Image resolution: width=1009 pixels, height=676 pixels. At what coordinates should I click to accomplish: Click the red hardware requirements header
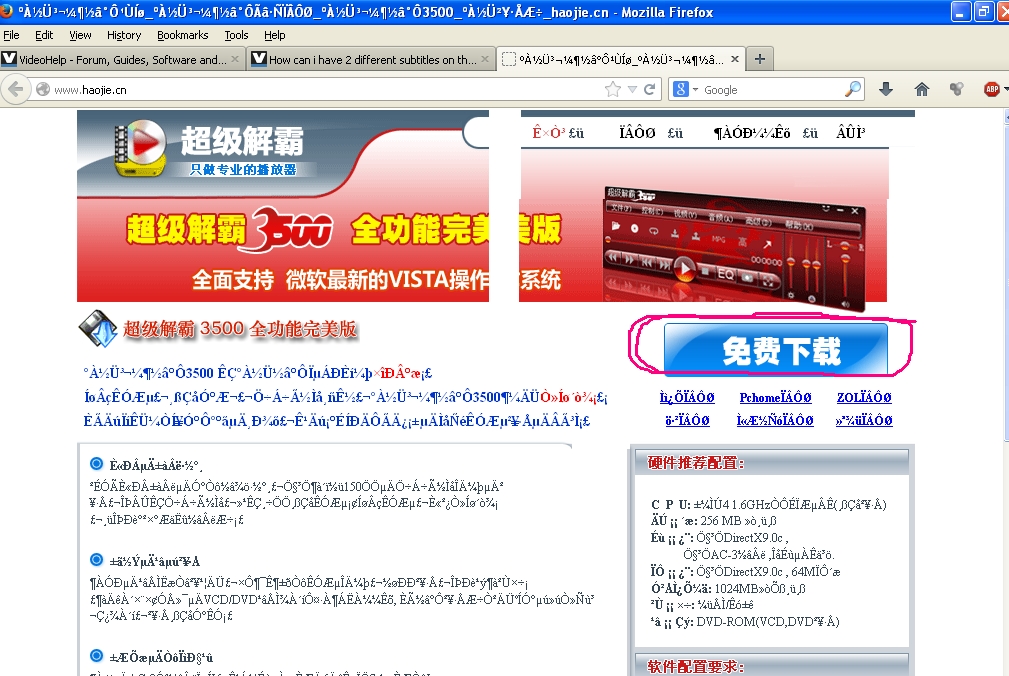click(x=696, y=463)
